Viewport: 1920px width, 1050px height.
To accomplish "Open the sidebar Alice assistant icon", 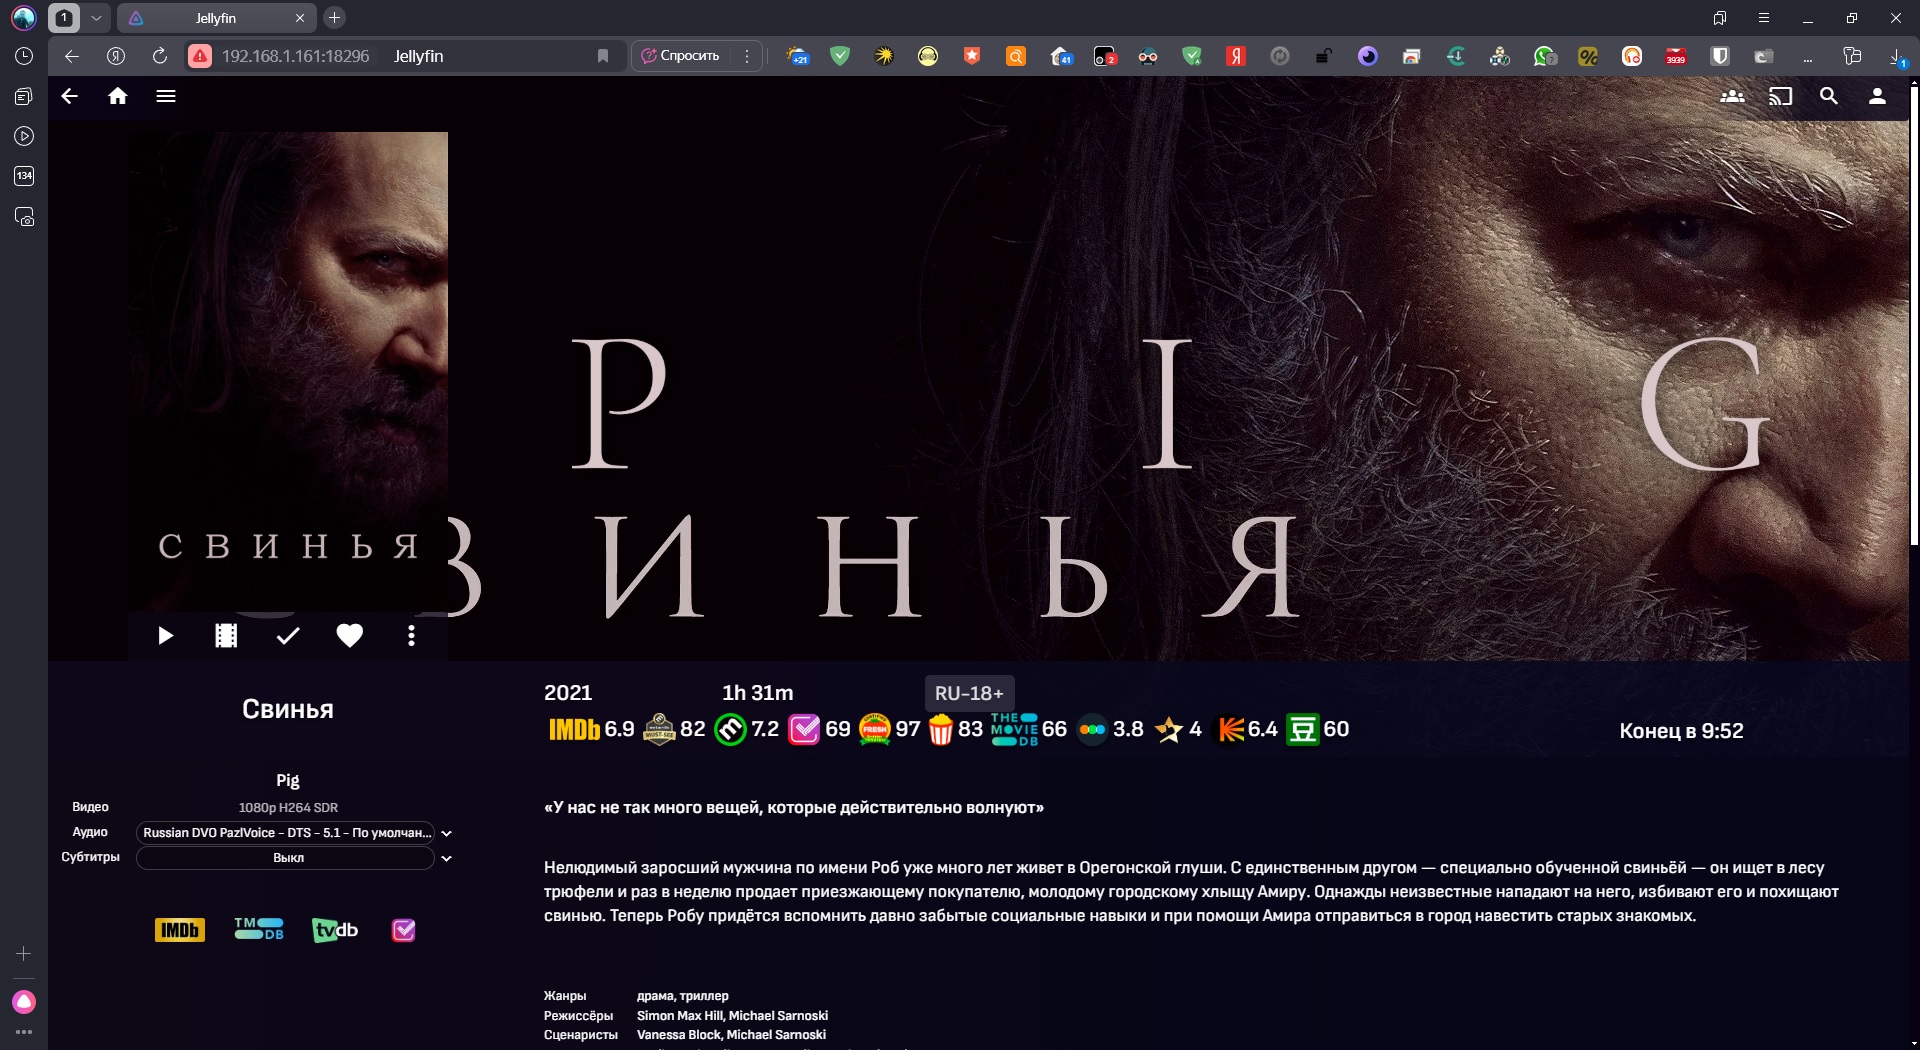I will [24, 1002].
